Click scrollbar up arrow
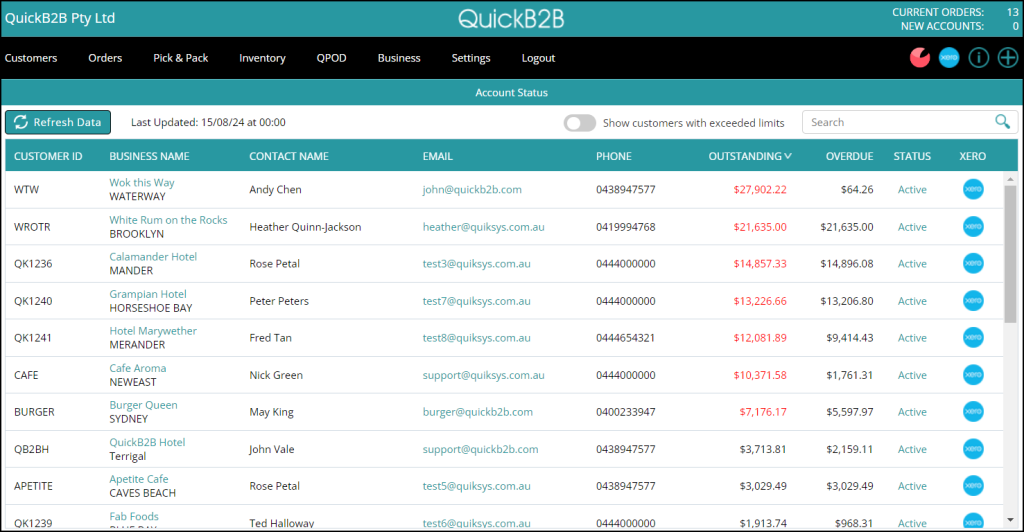1024x532 pixels. pos(1010,179)
